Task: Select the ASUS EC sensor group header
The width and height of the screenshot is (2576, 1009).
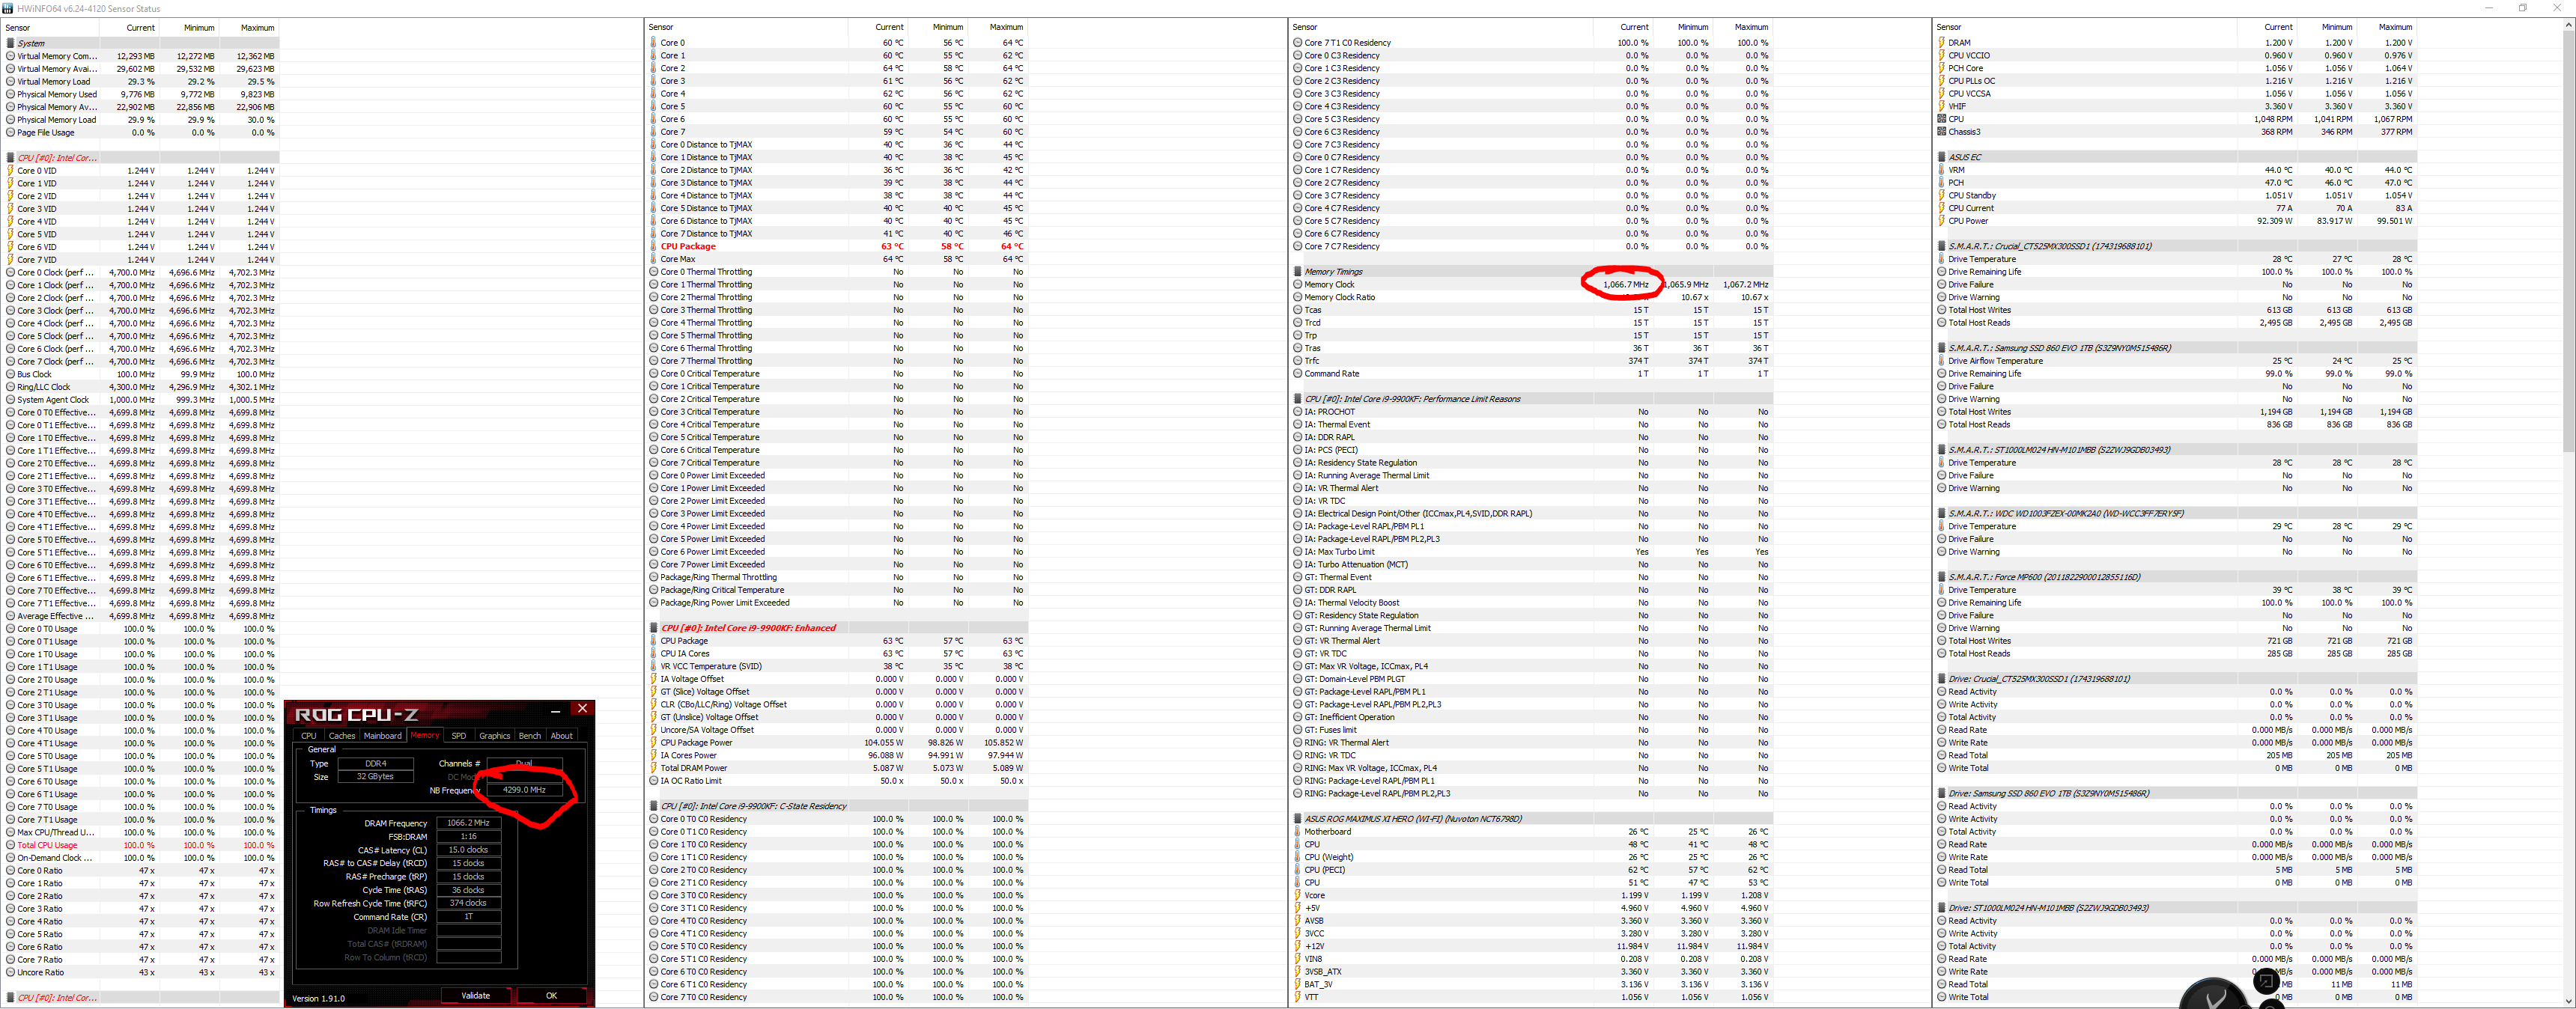Action: tap(1965, 157)
